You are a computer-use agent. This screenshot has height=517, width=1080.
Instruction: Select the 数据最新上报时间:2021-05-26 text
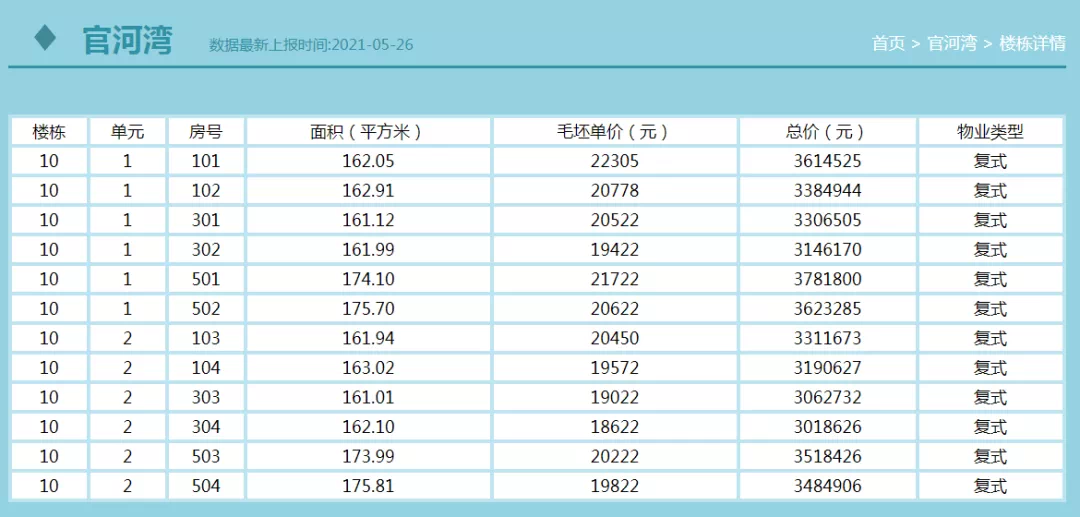click(x=311, y=45)
